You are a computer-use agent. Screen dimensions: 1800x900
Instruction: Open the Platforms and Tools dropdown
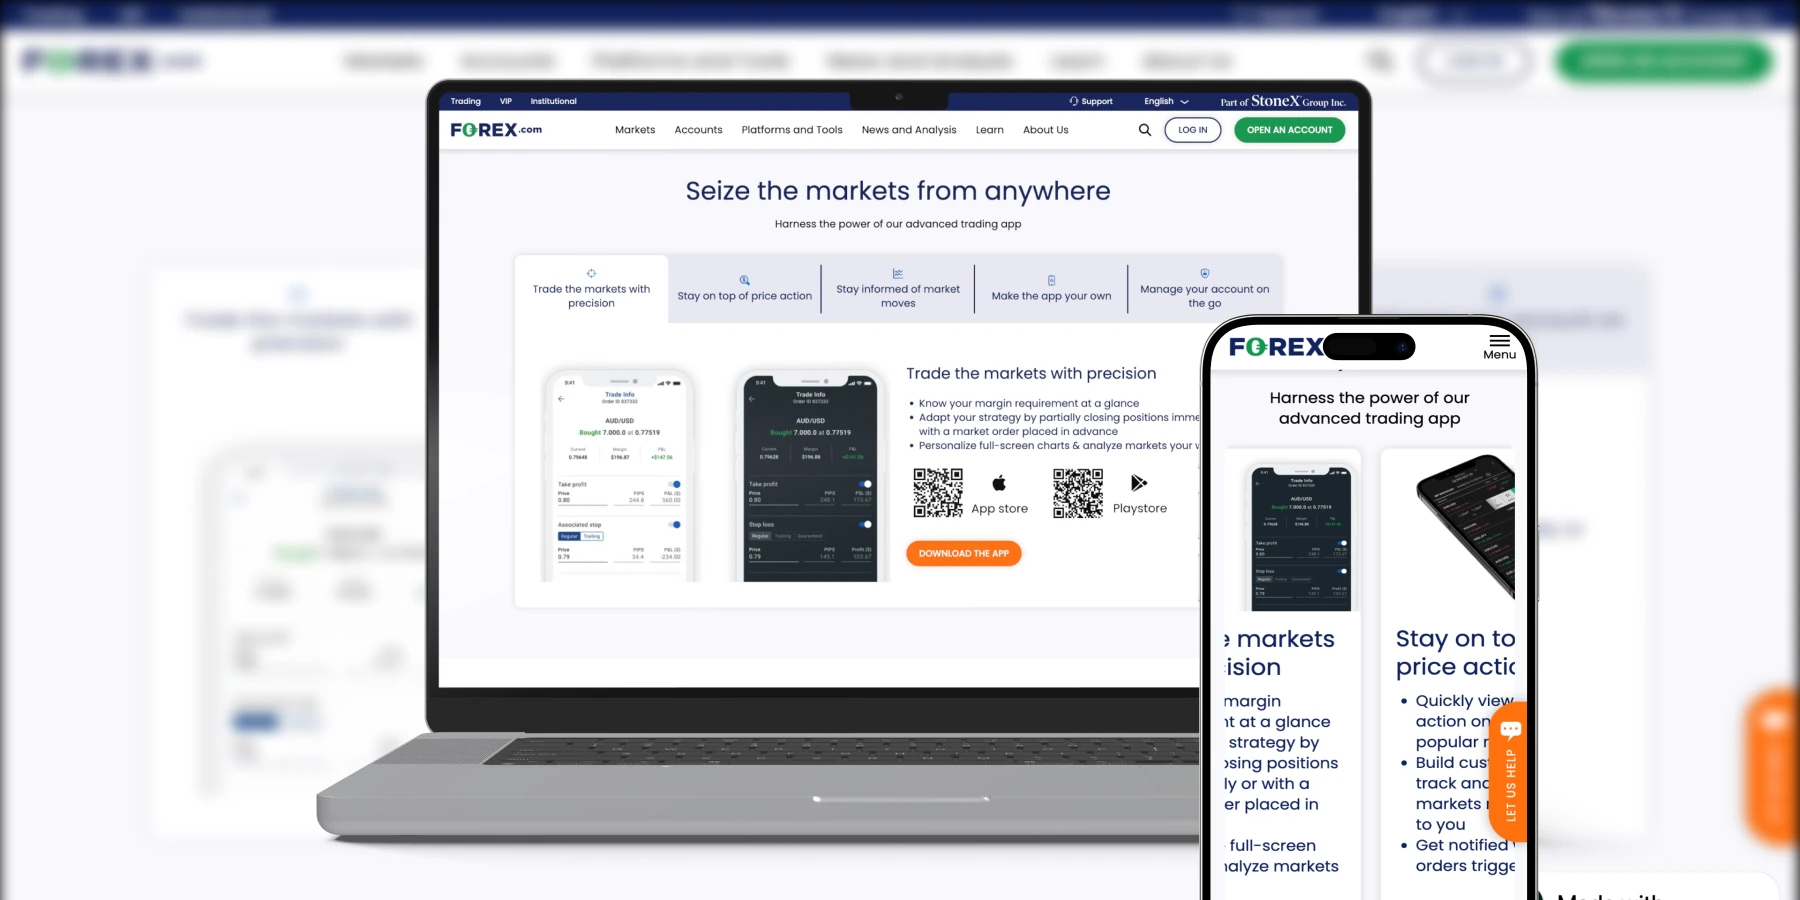(x=792, y=129)
